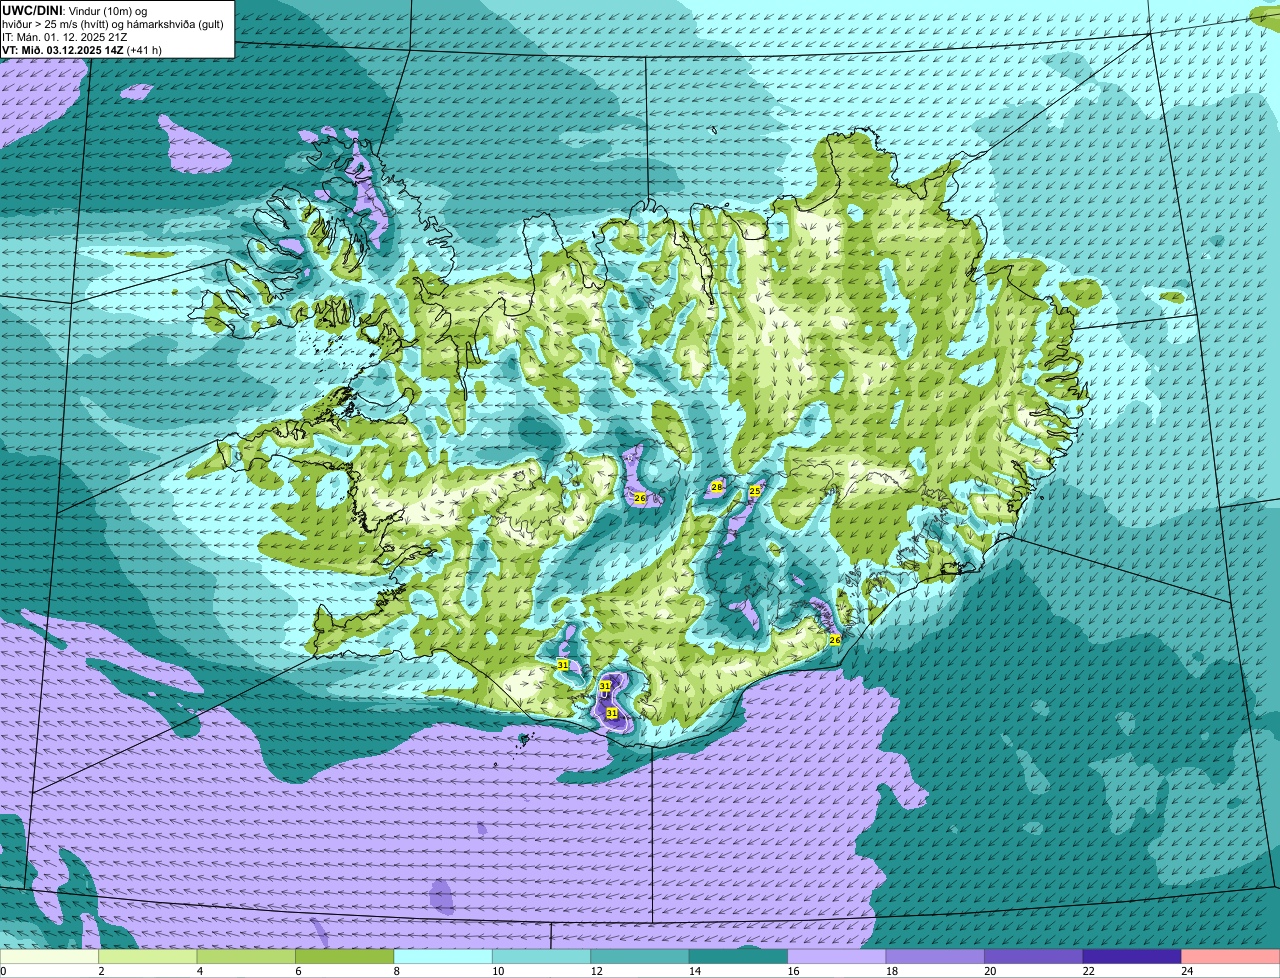Click the 'hviður > 25 m/s' description line
Viewport: 1280px width, 978px height.
point(113,23)
